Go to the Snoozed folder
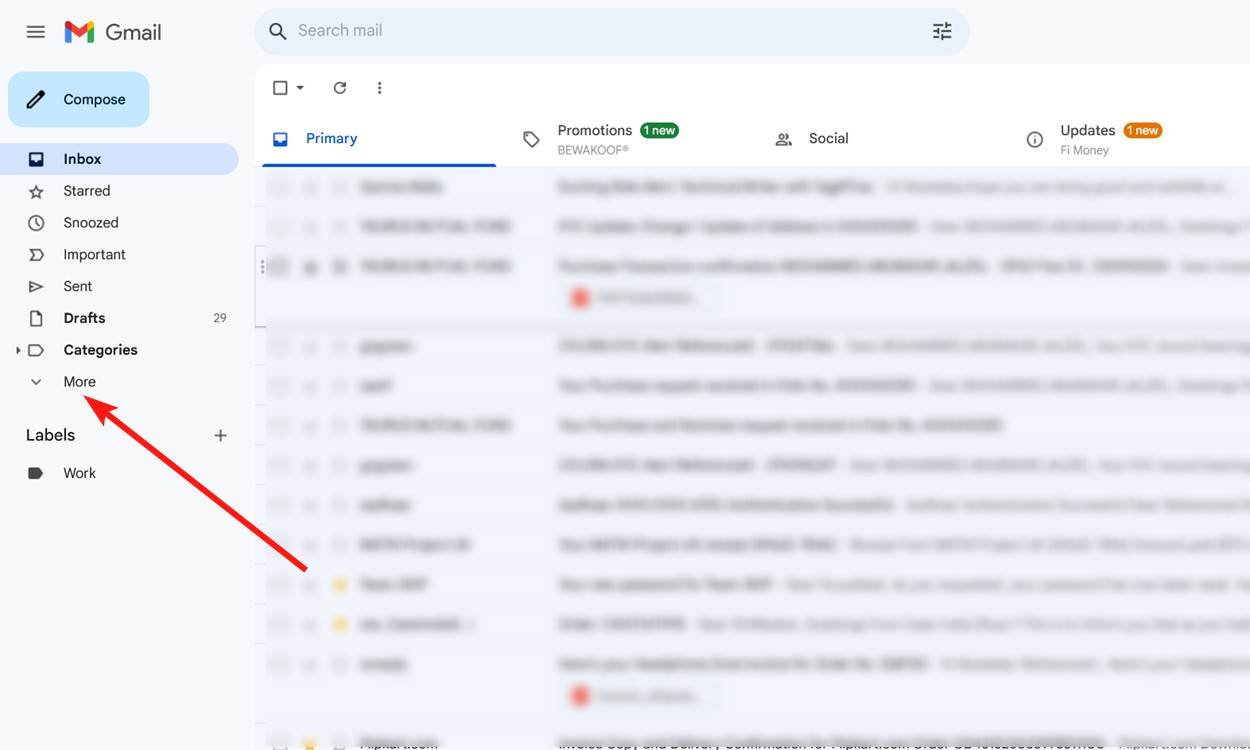1250x750 pixels. (91, 222)
